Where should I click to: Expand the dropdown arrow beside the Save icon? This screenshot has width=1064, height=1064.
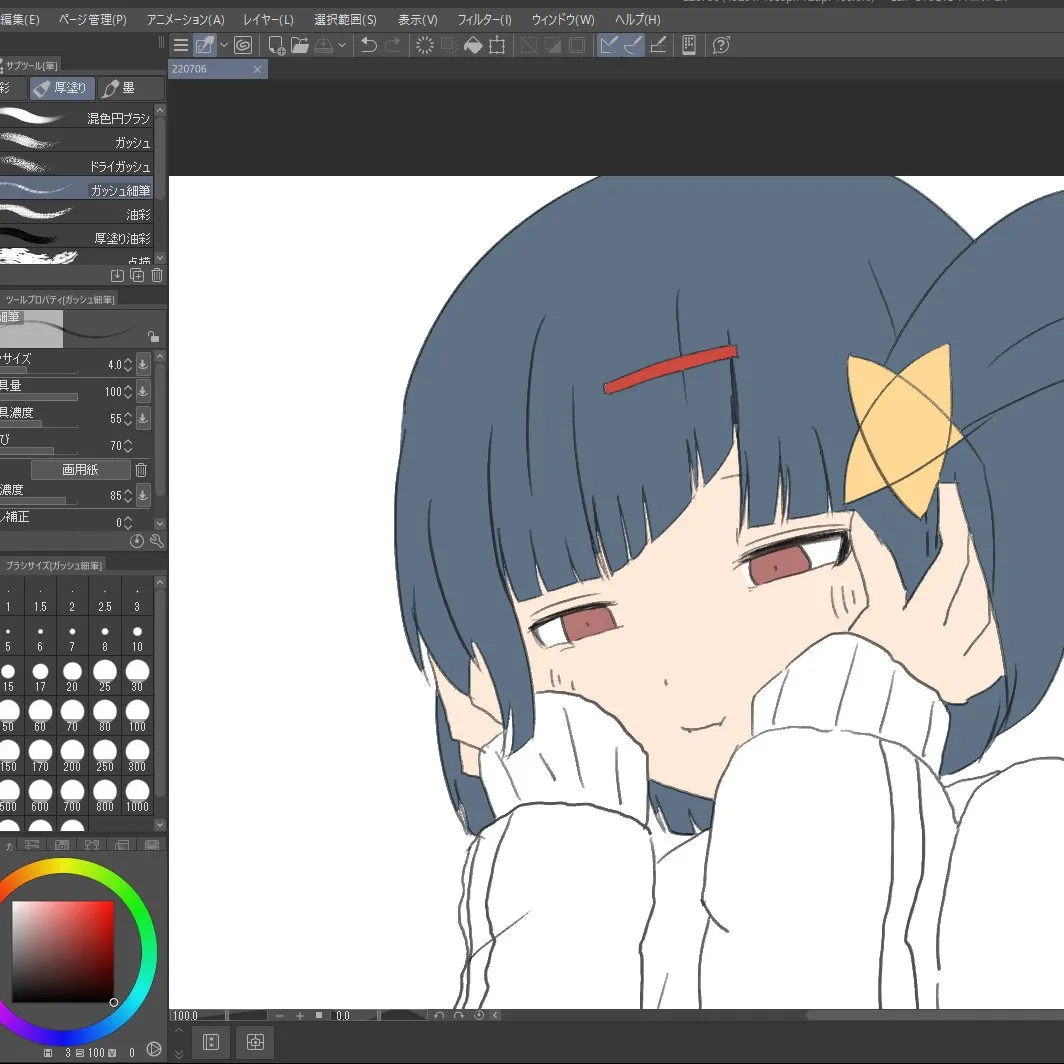coord(342,45)
